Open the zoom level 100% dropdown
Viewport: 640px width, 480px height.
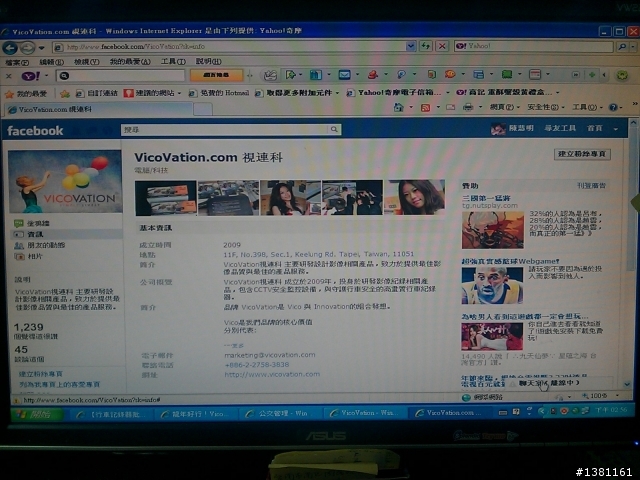(x=617, y=396)
